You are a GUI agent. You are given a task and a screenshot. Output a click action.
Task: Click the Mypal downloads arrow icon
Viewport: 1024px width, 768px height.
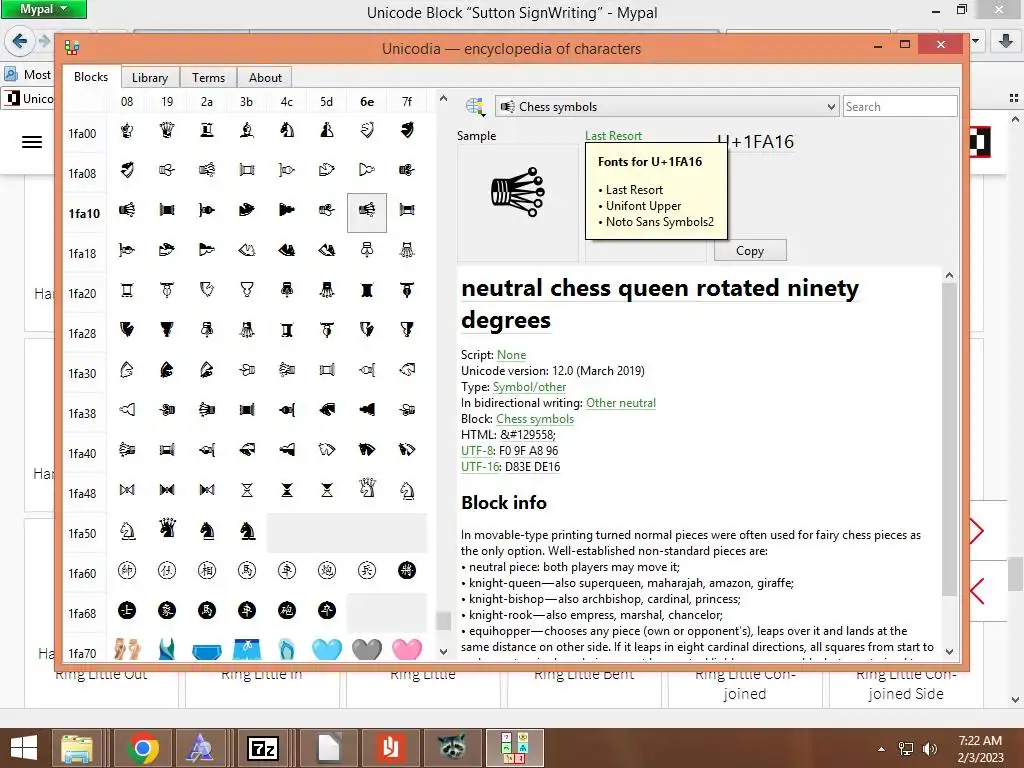[1006, 41]
